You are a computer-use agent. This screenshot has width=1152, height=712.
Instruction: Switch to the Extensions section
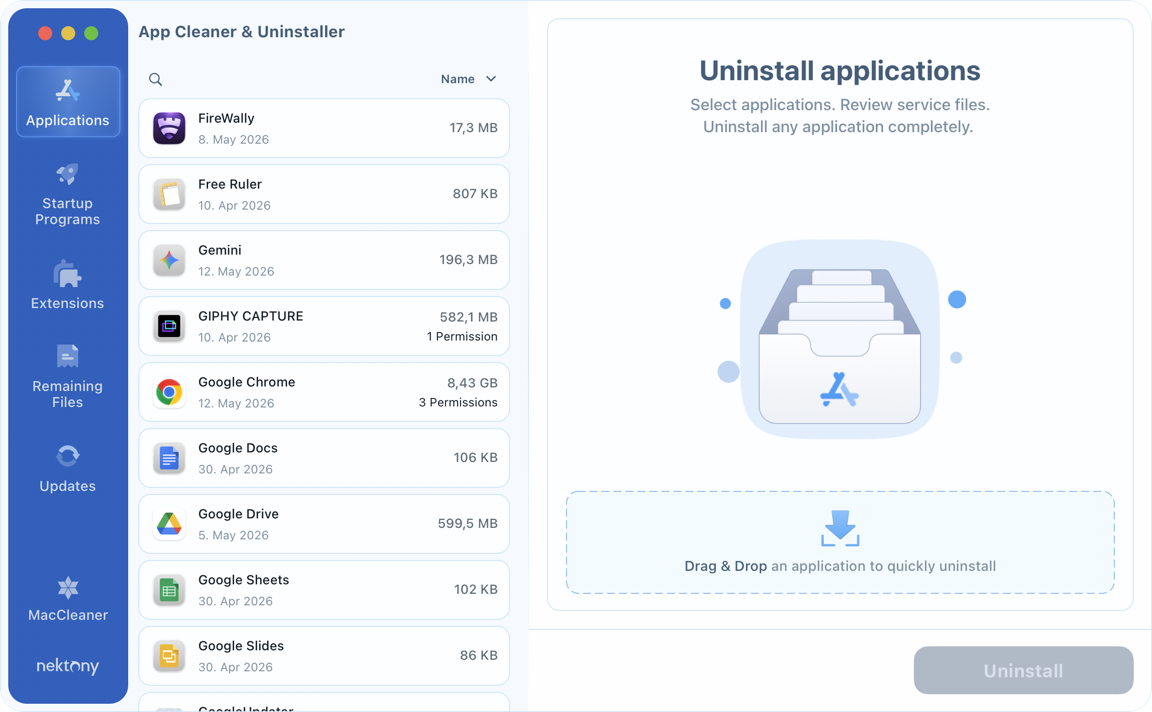tap(68, 285)
